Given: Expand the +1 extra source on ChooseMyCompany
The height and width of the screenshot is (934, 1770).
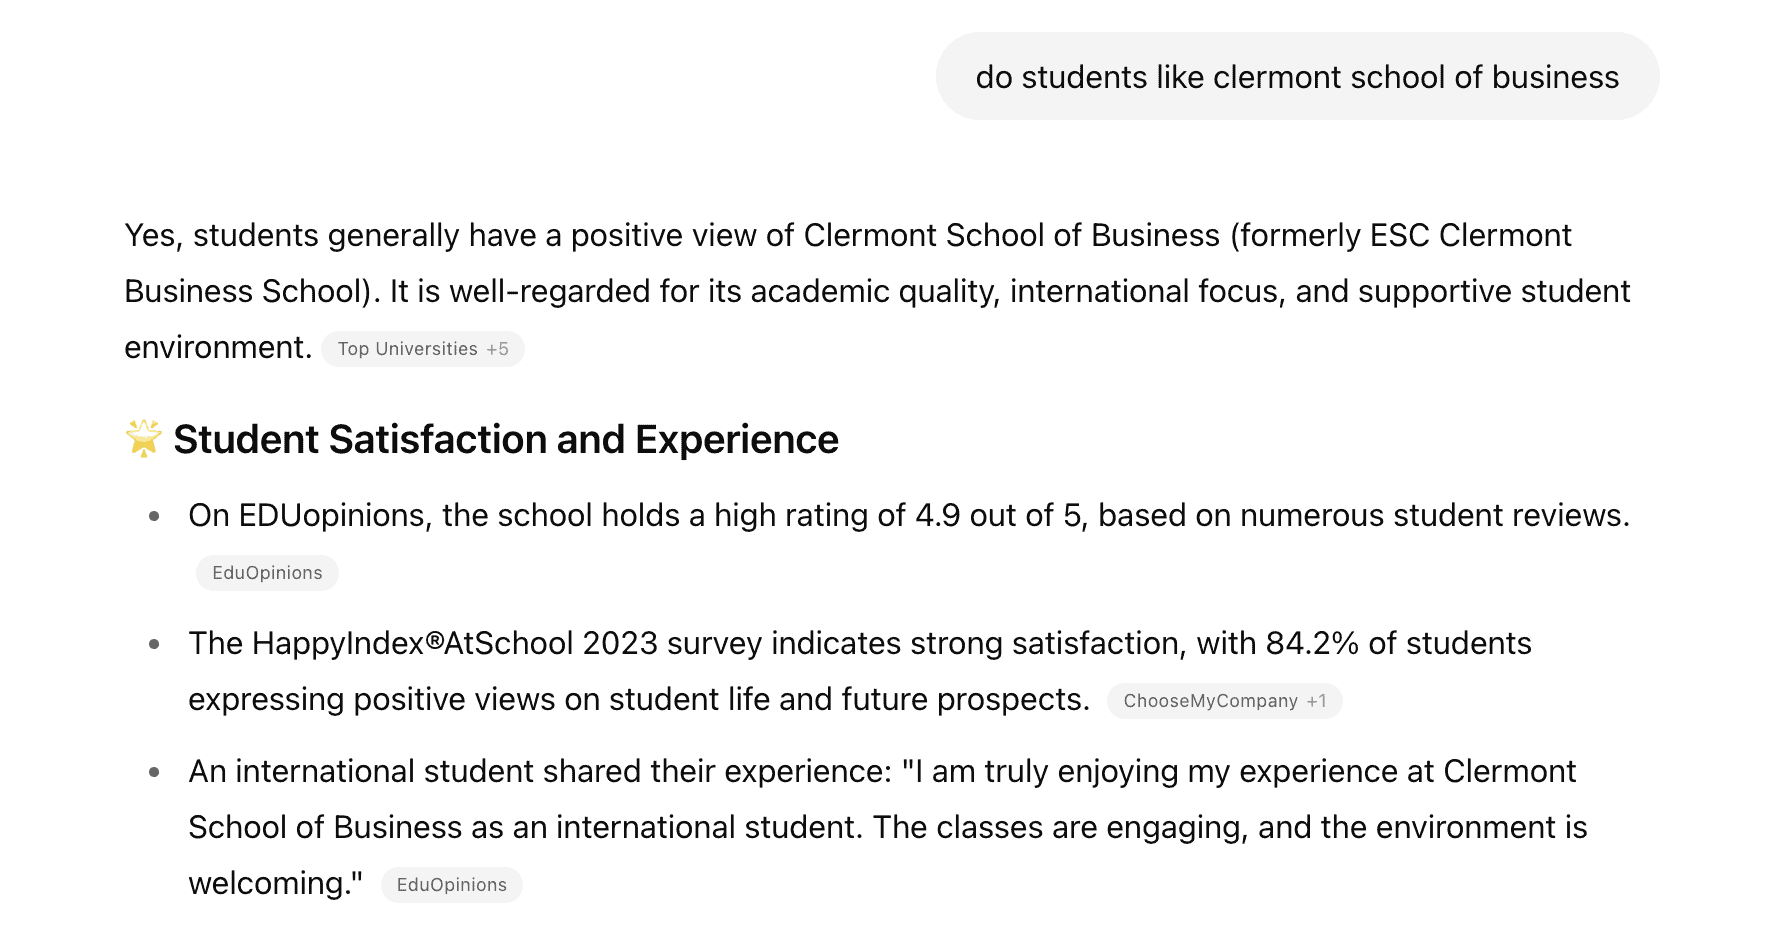Looking at the screenshot, I should (1315, 701).
